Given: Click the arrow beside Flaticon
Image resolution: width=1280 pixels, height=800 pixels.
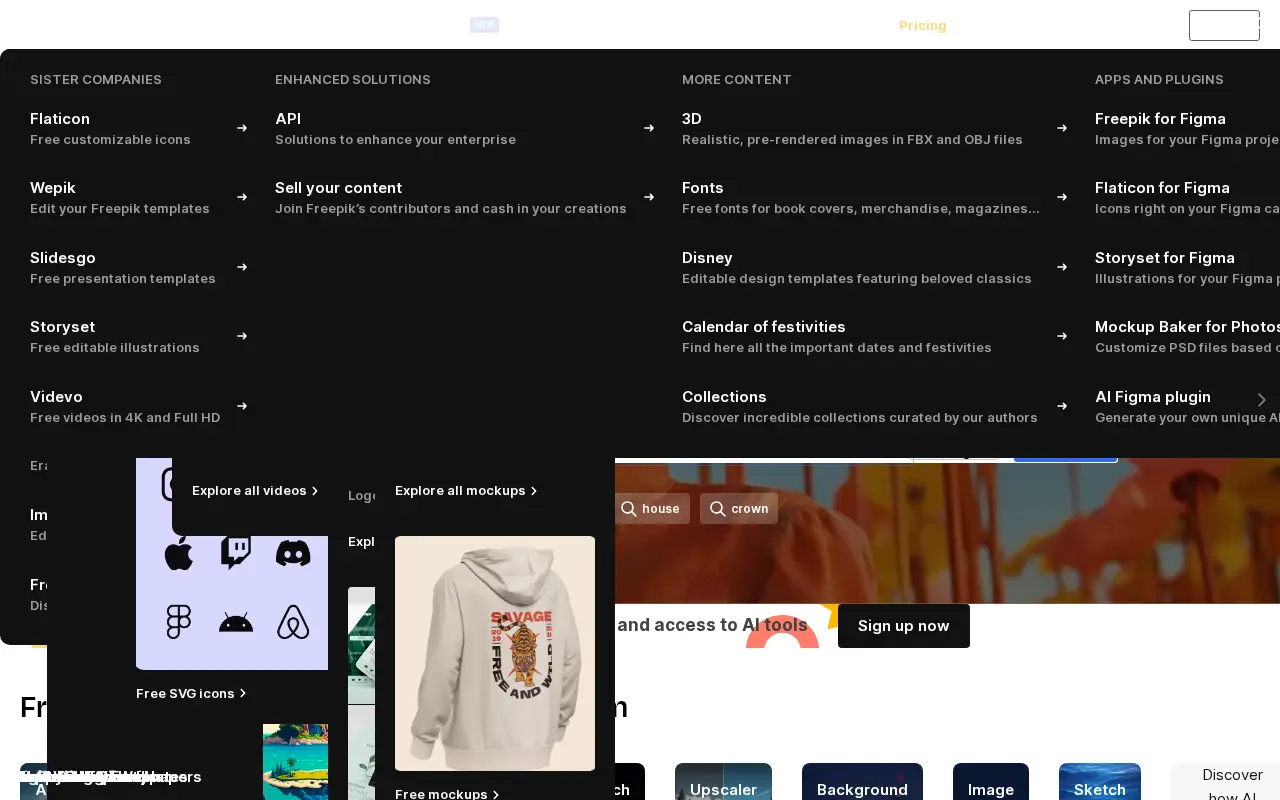Looking at the screenshot, I should tap(242, 128).
